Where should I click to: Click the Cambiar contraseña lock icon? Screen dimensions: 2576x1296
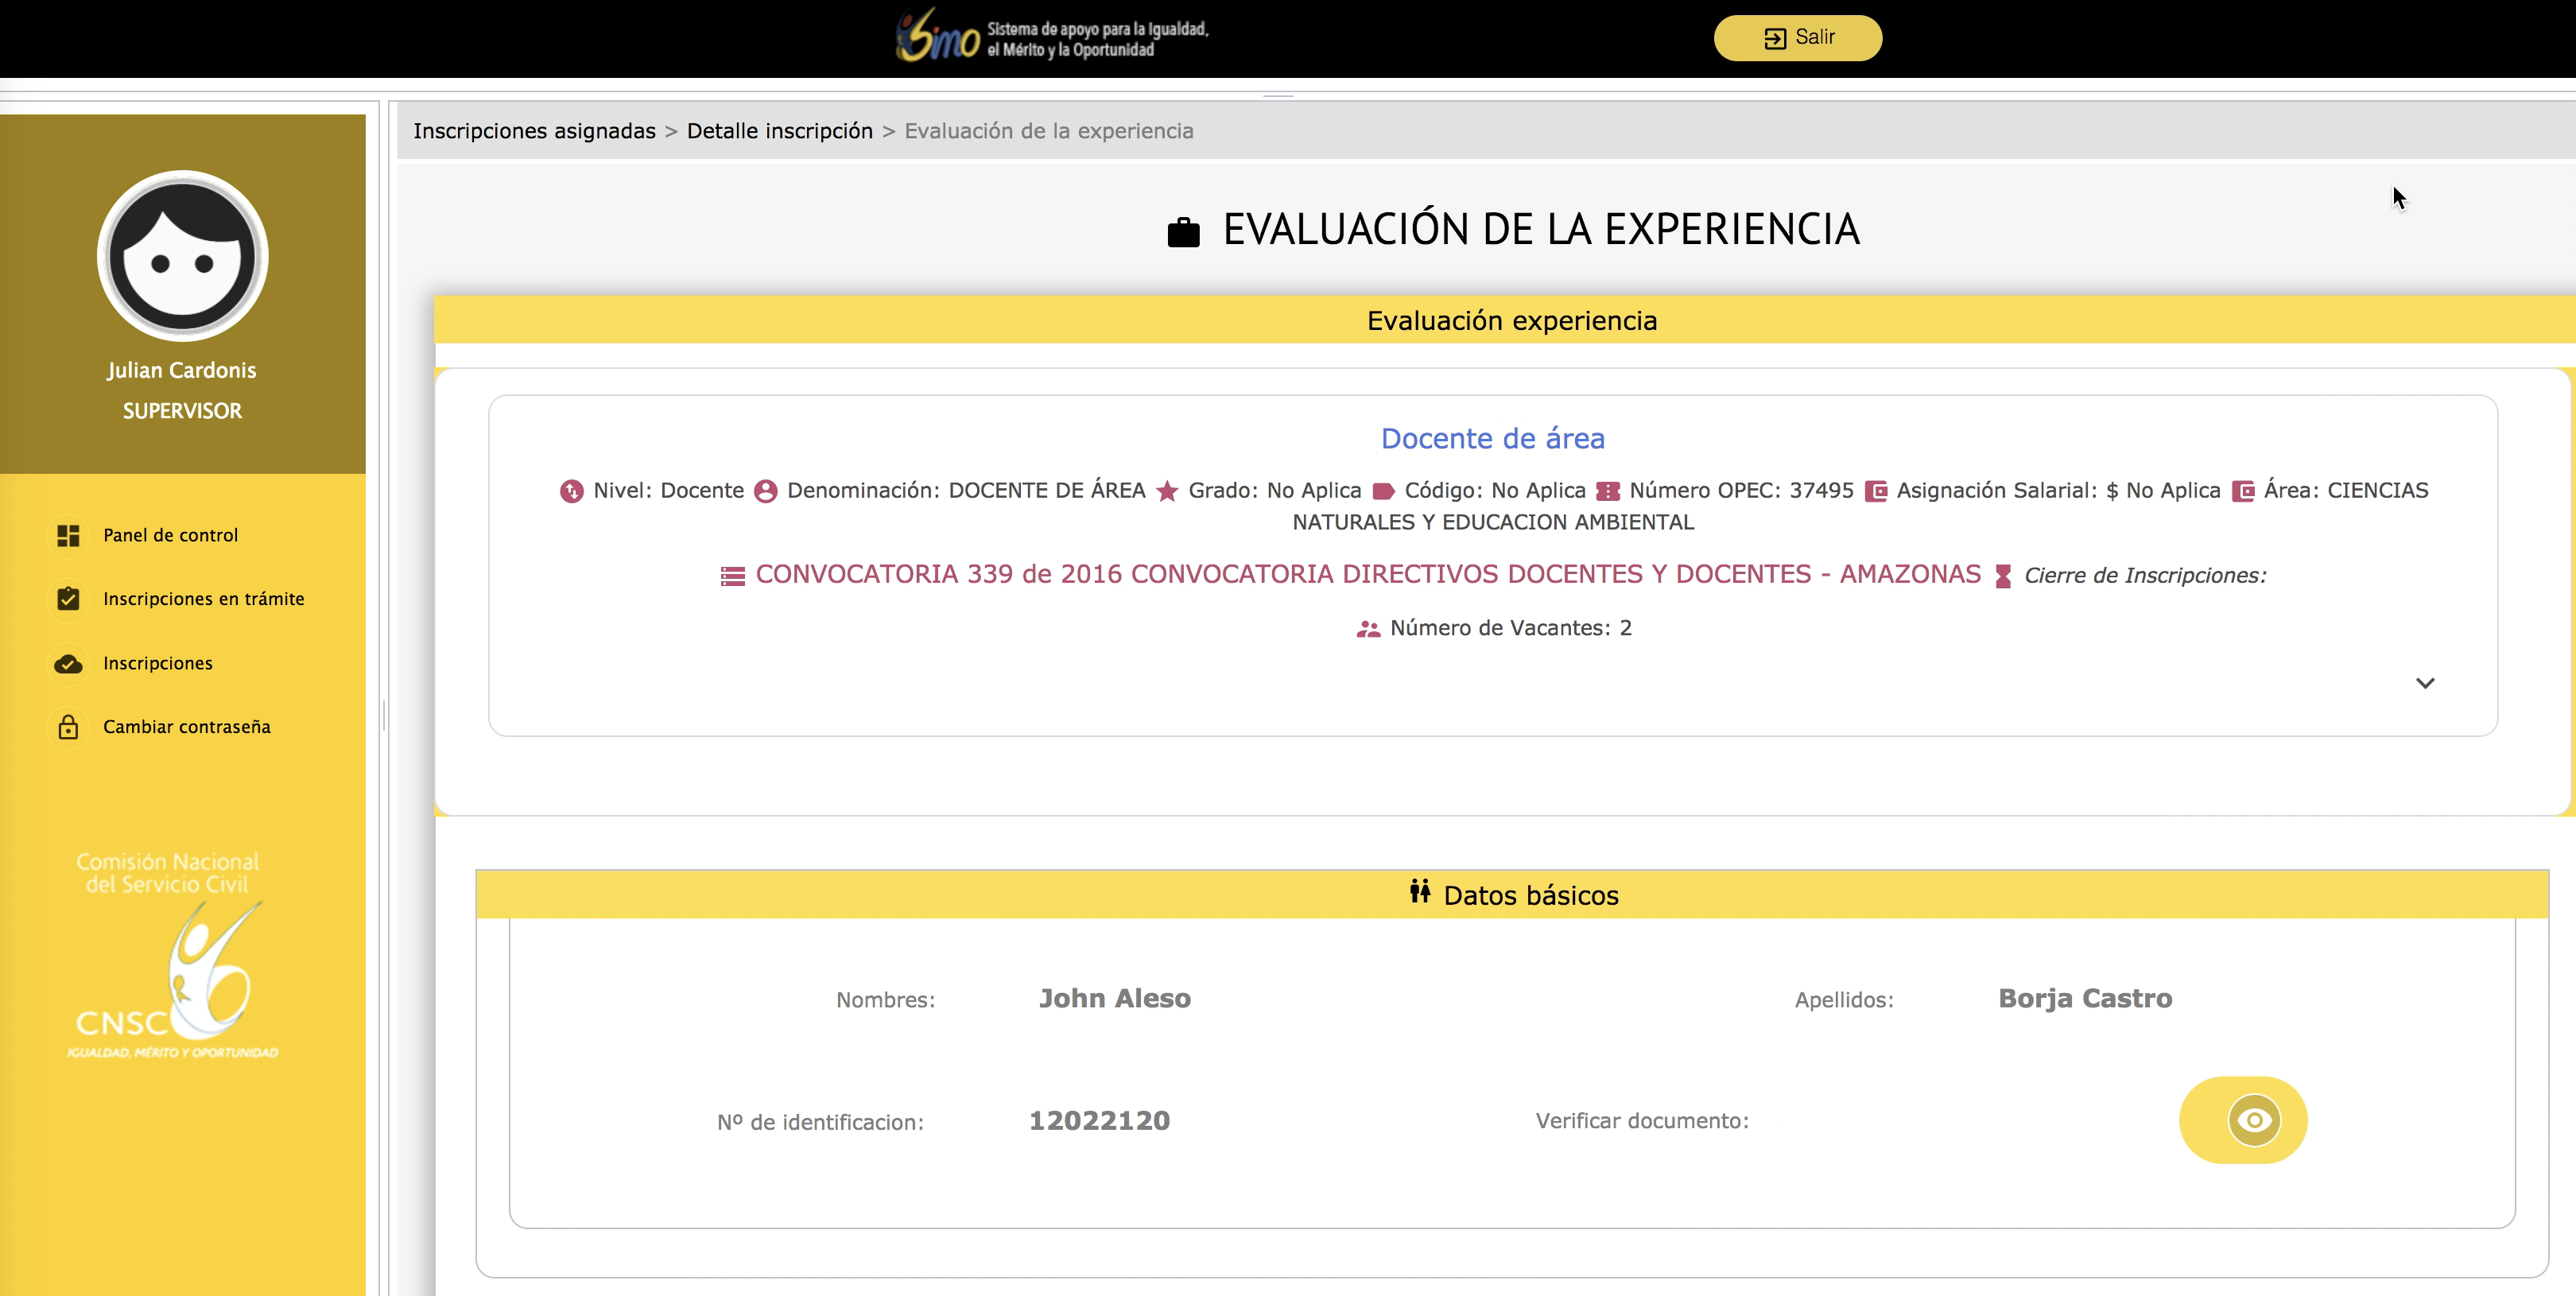tap(68, 727)
